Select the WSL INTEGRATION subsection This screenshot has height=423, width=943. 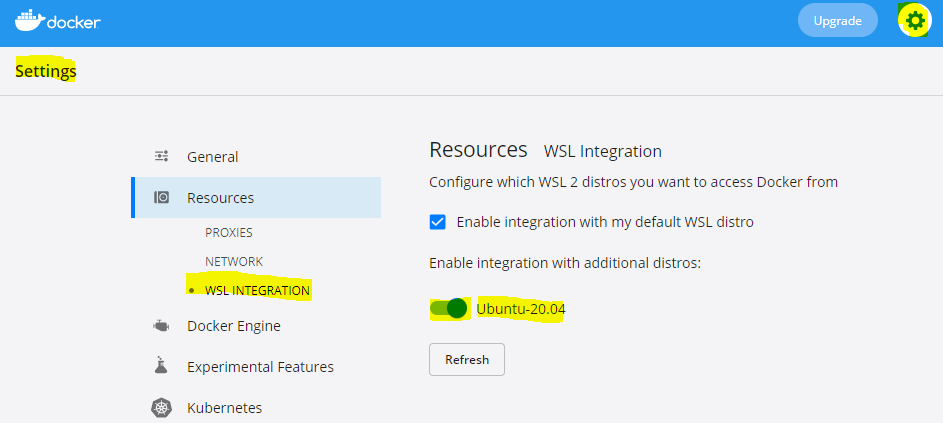[257, 290]
